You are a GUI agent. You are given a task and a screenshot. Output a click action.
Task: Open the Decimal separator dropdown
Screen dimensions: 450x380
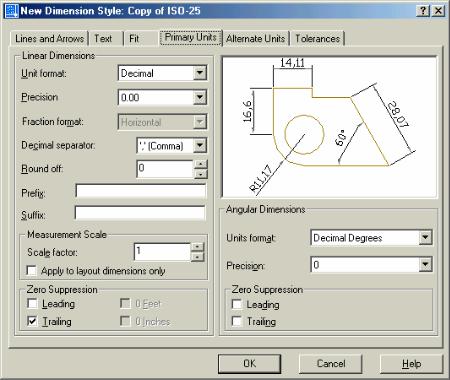[x=200, y=145]
